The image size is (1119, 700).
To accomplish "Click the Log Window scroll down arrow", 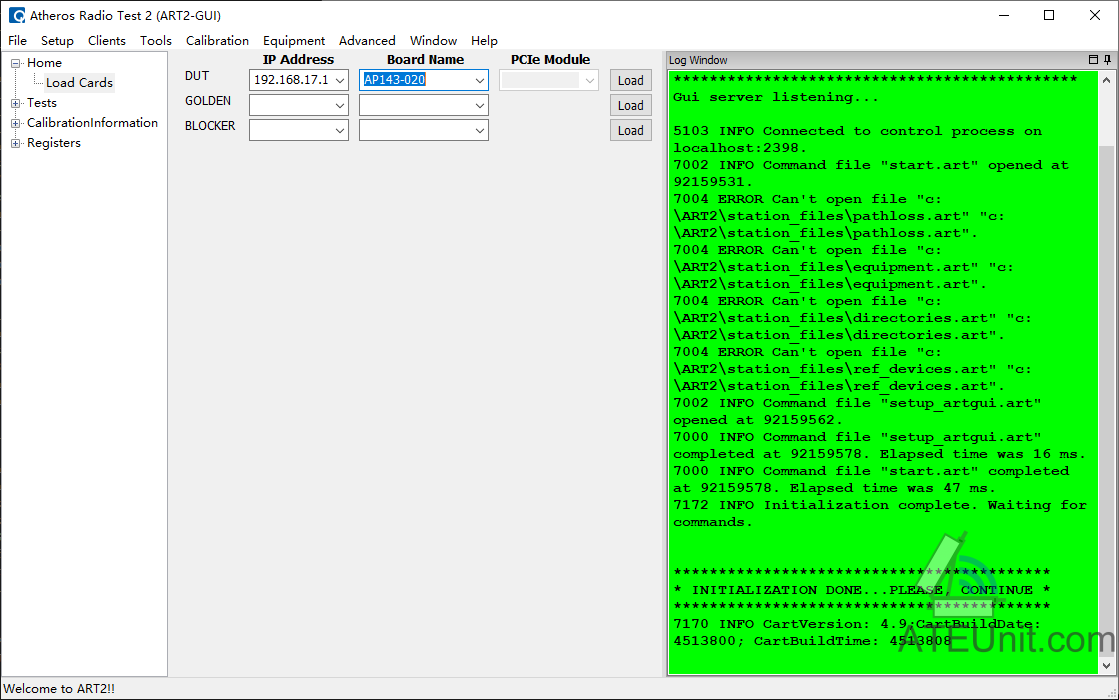I will (x=1106, y=666).
